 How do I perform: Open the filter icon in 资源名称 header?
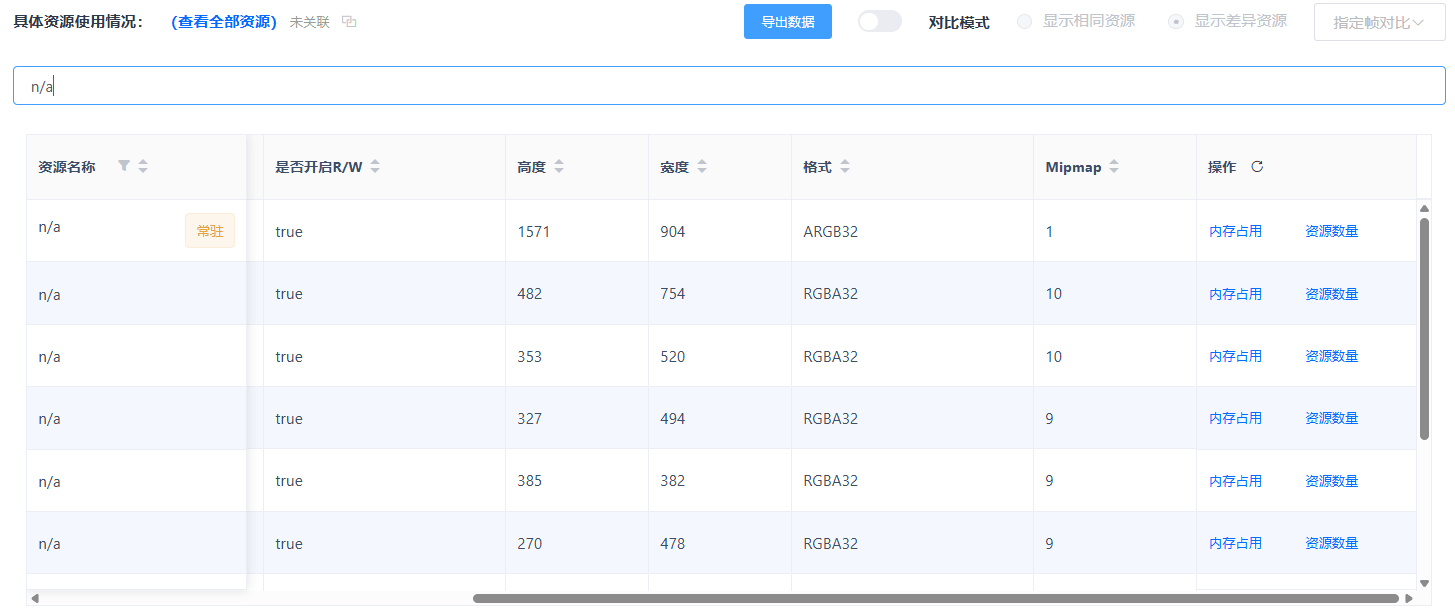click(x=124, y=166)
